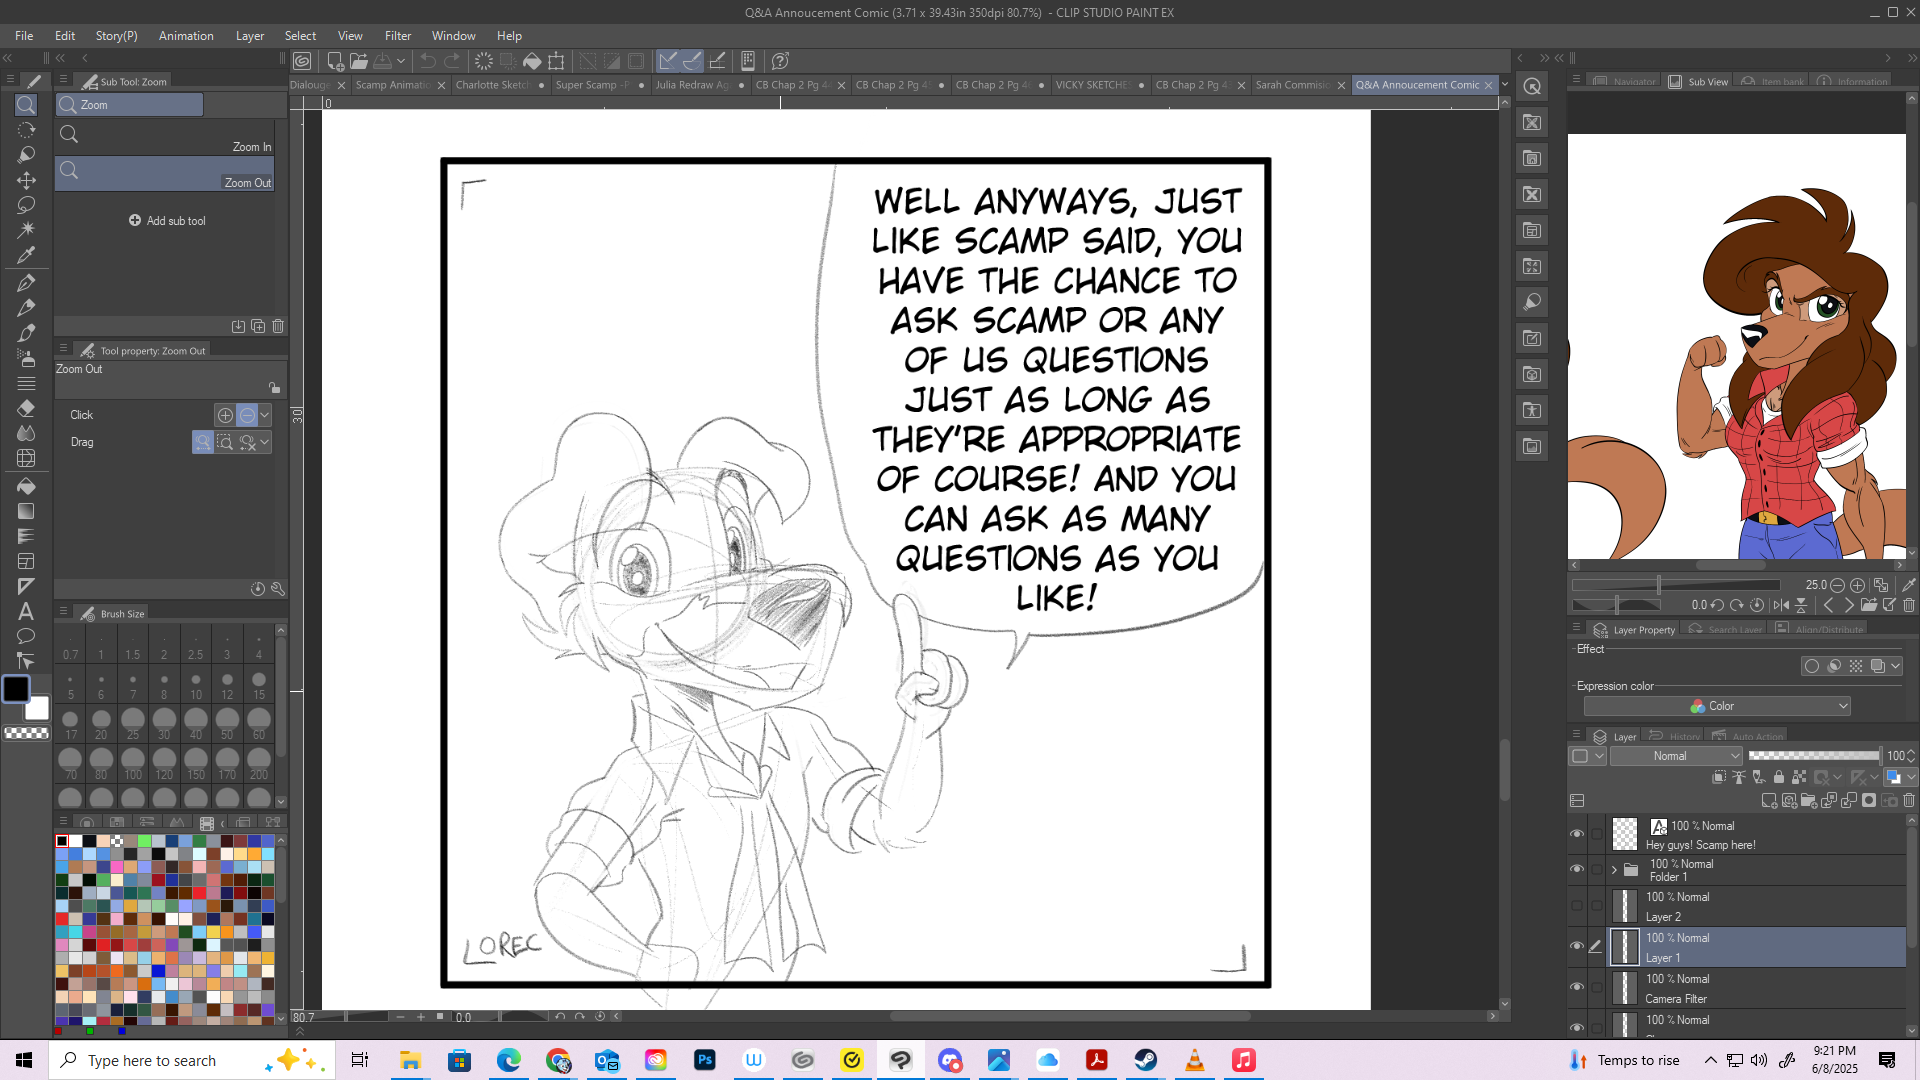Switch to Sarah Commission tab
This screenshot has height=1080, width=1920.
click(1292, 85)
